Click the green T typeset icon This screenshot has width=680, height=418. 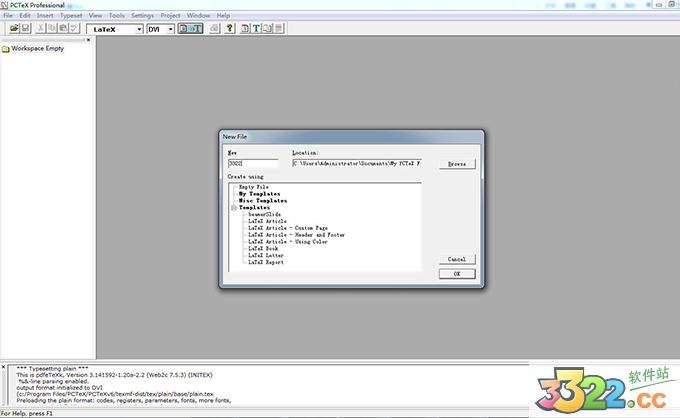click(256, 29)
